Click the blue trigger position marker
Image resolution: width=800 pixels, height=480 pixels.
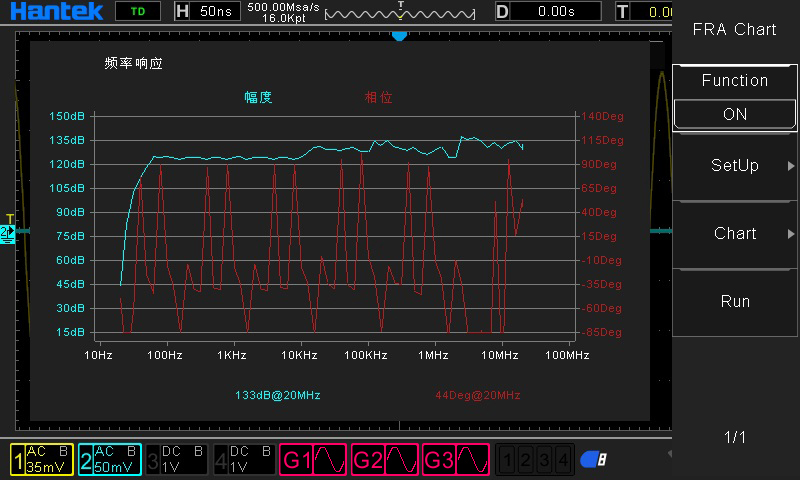[399, 35]
